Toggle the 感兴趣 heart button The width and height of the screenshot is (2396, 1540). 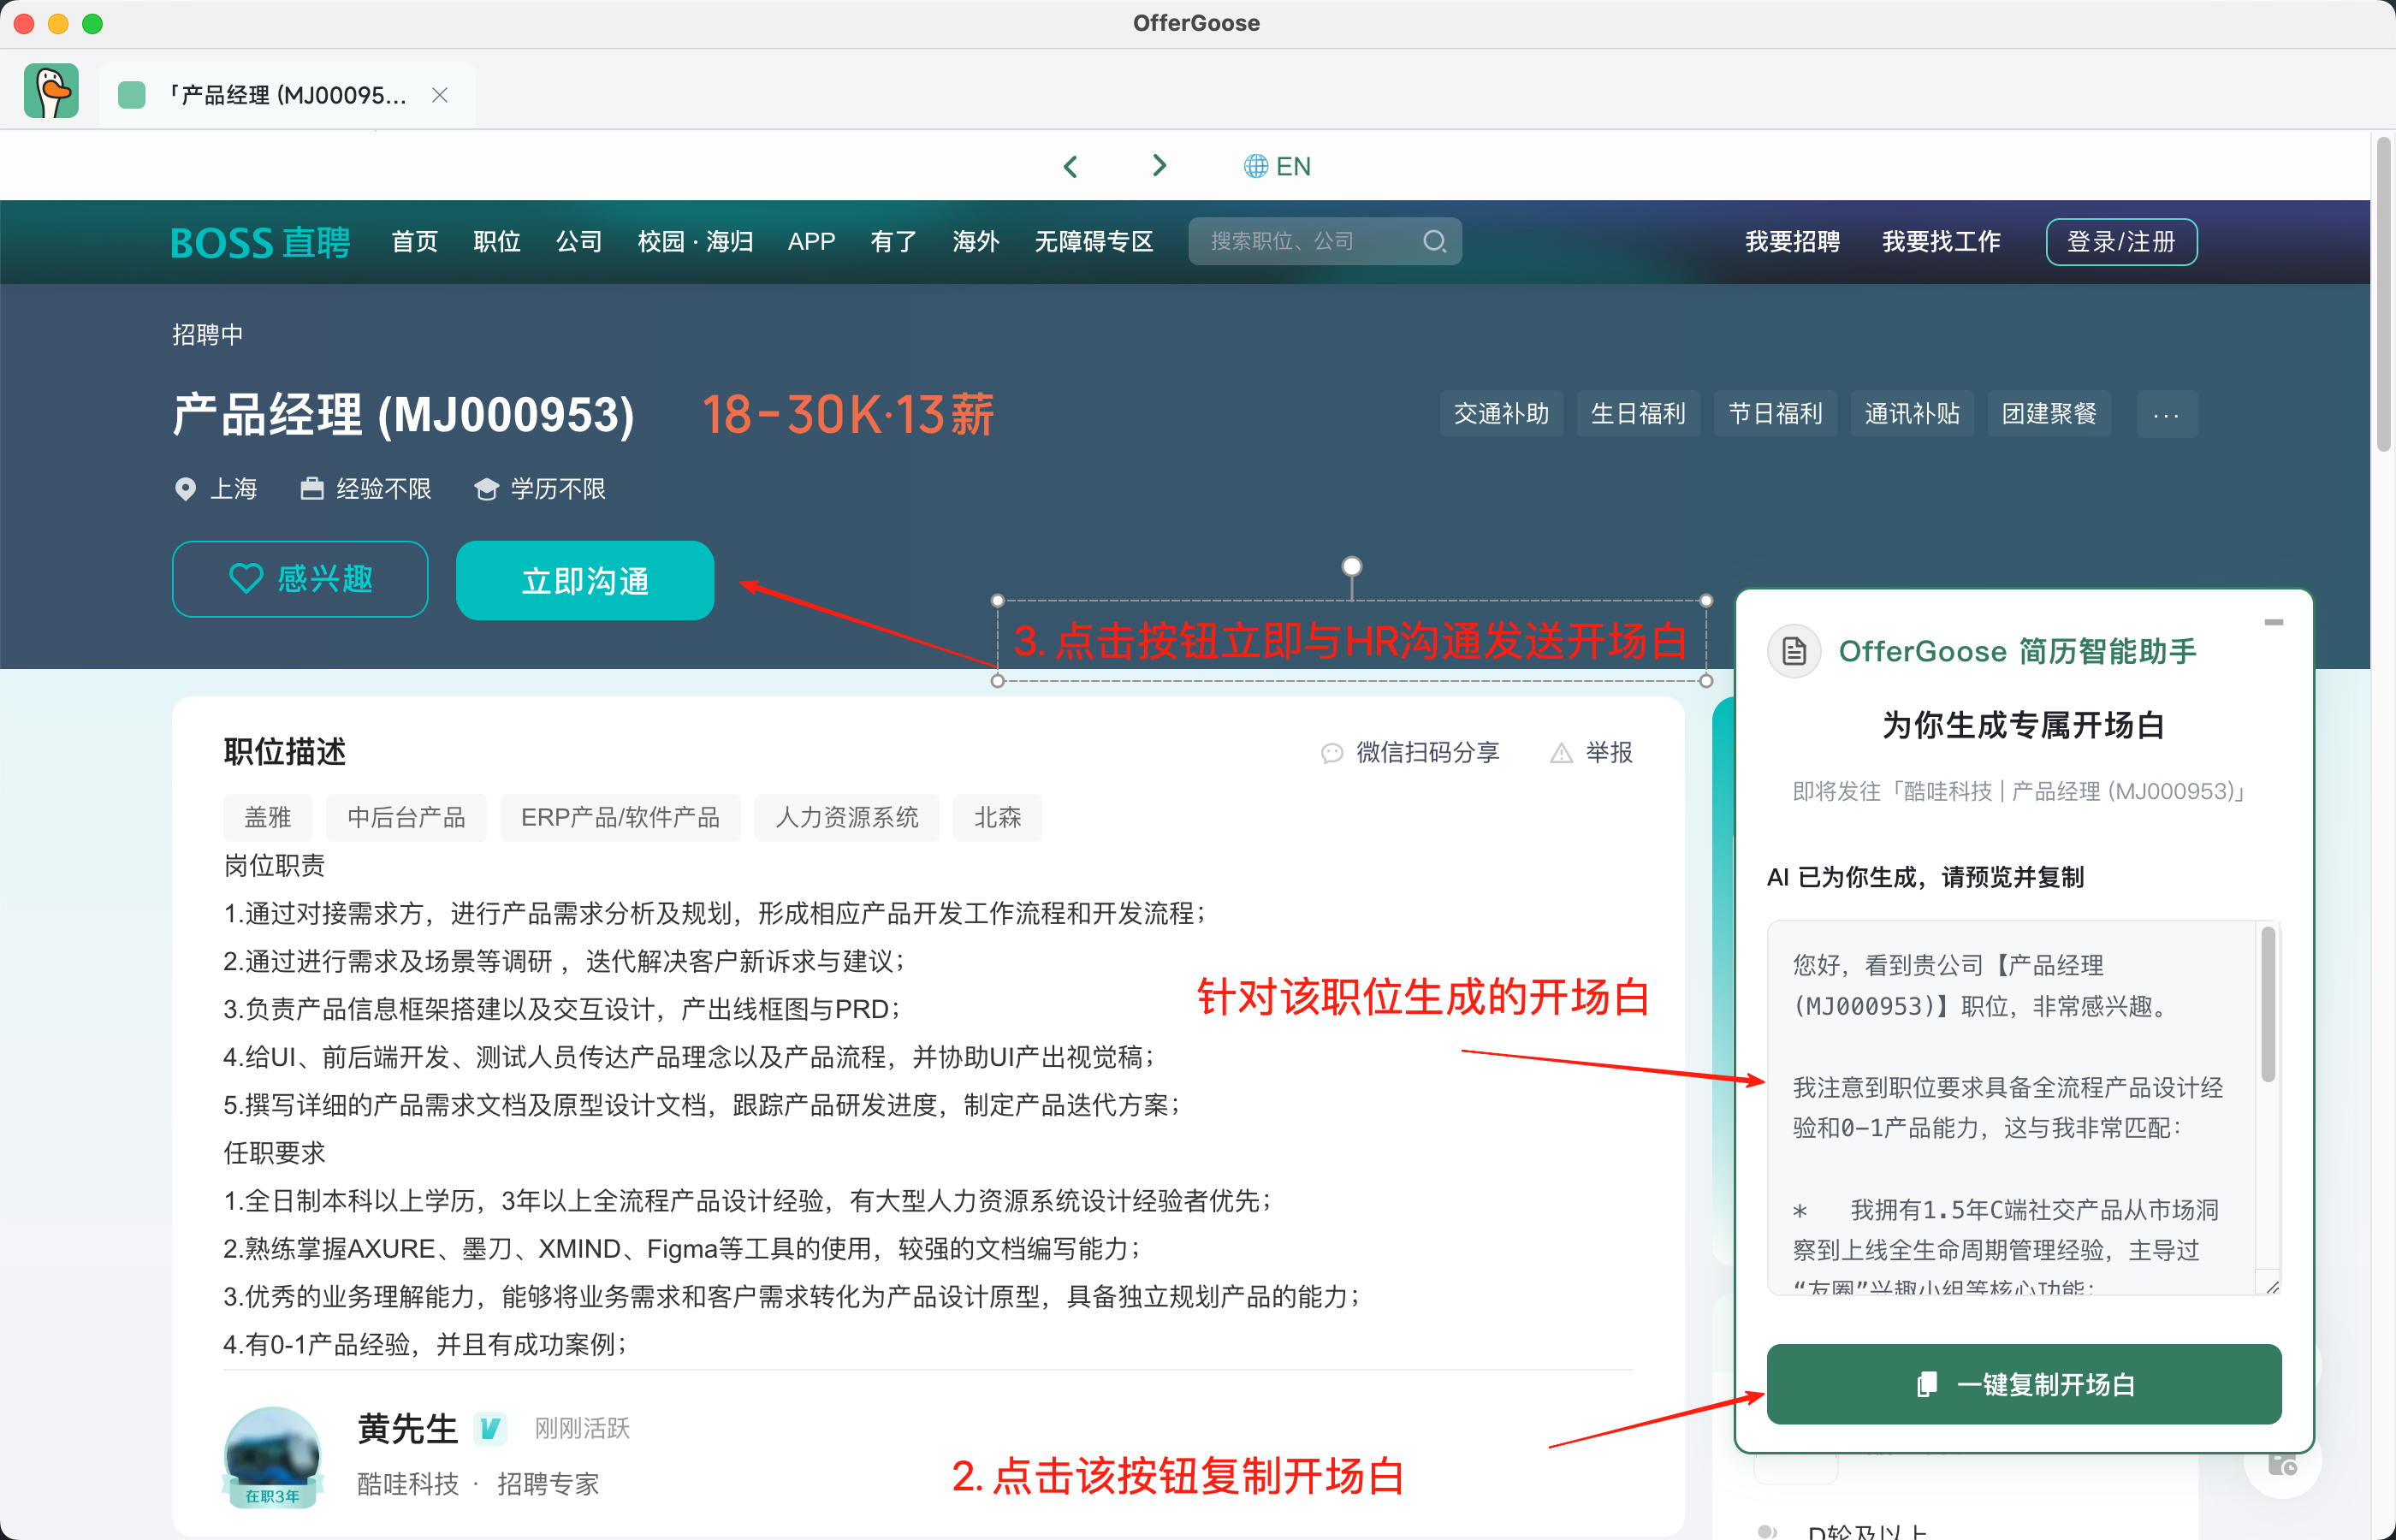pos(300,579)
